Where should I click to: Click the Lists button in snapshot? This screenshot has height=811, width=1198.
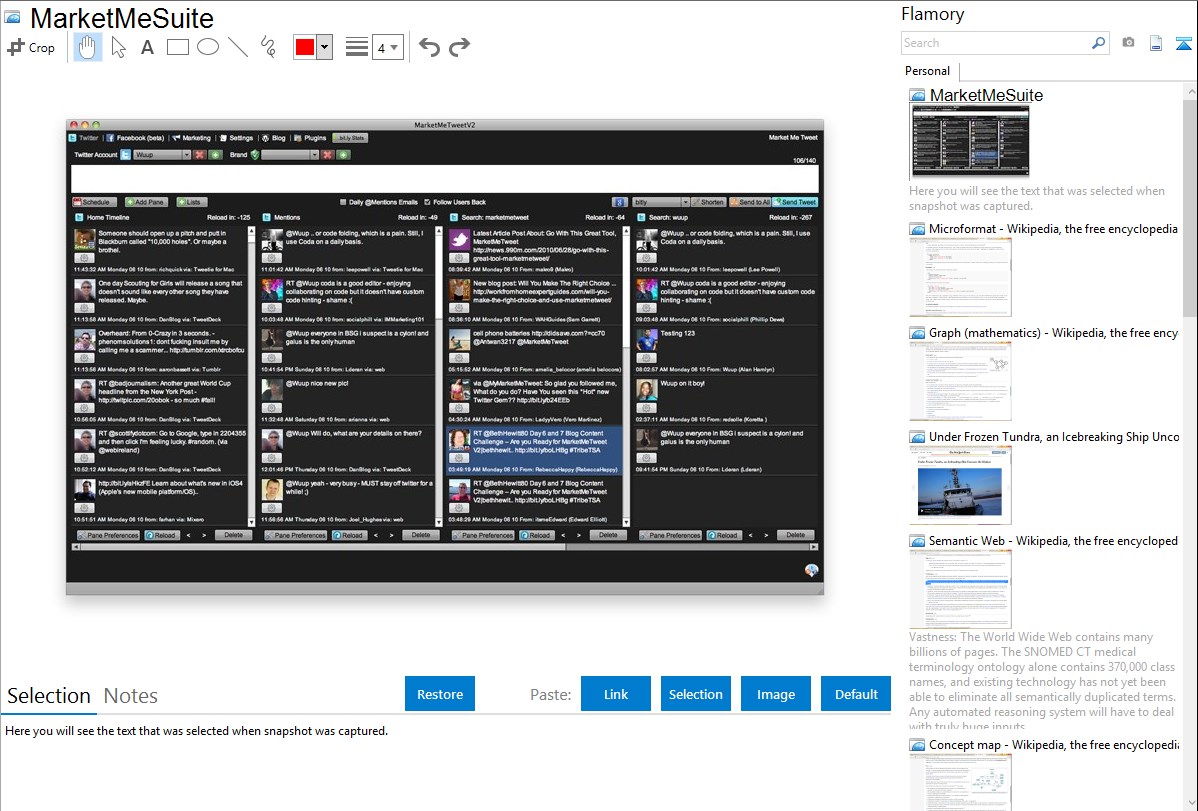[x=191, y=202]
